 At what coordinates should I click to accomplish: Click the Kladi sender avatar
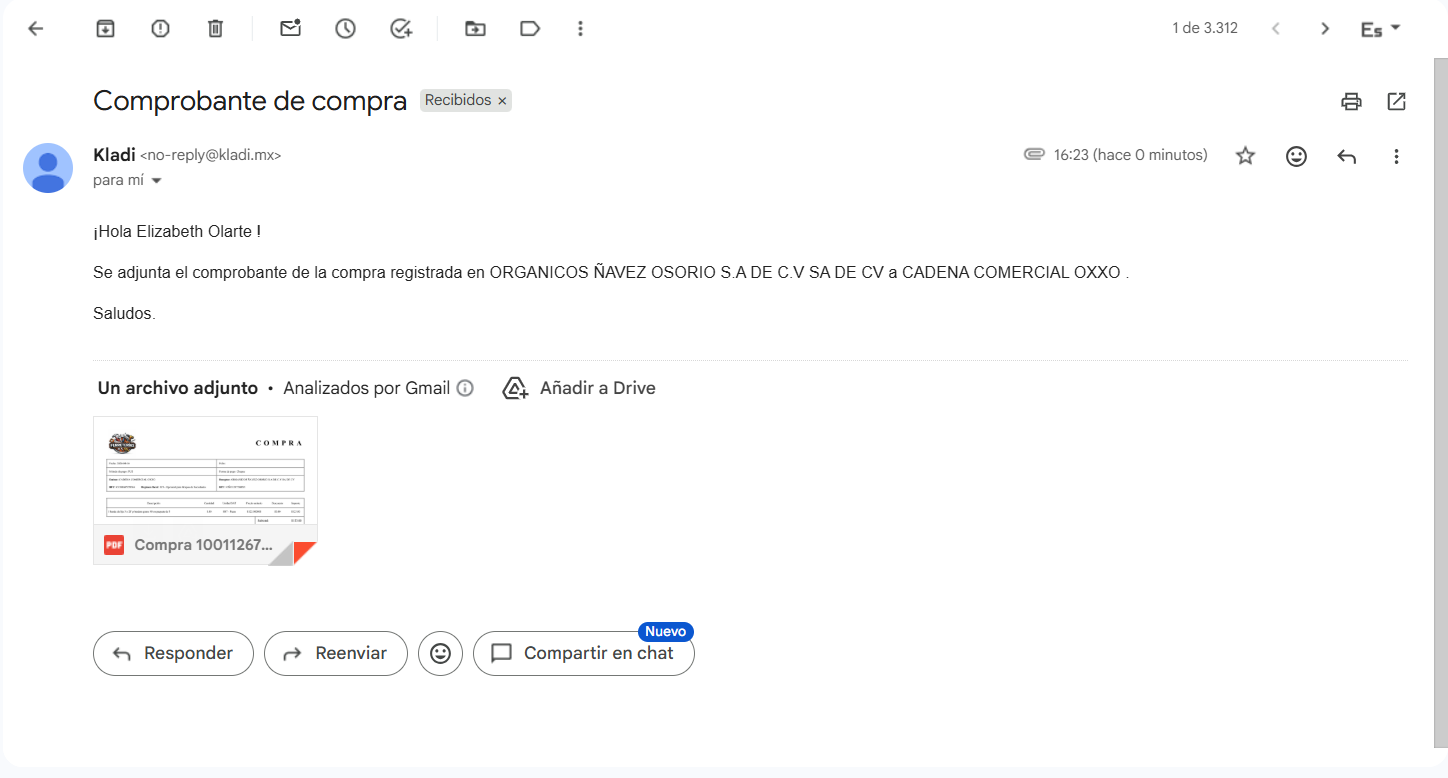48,168
